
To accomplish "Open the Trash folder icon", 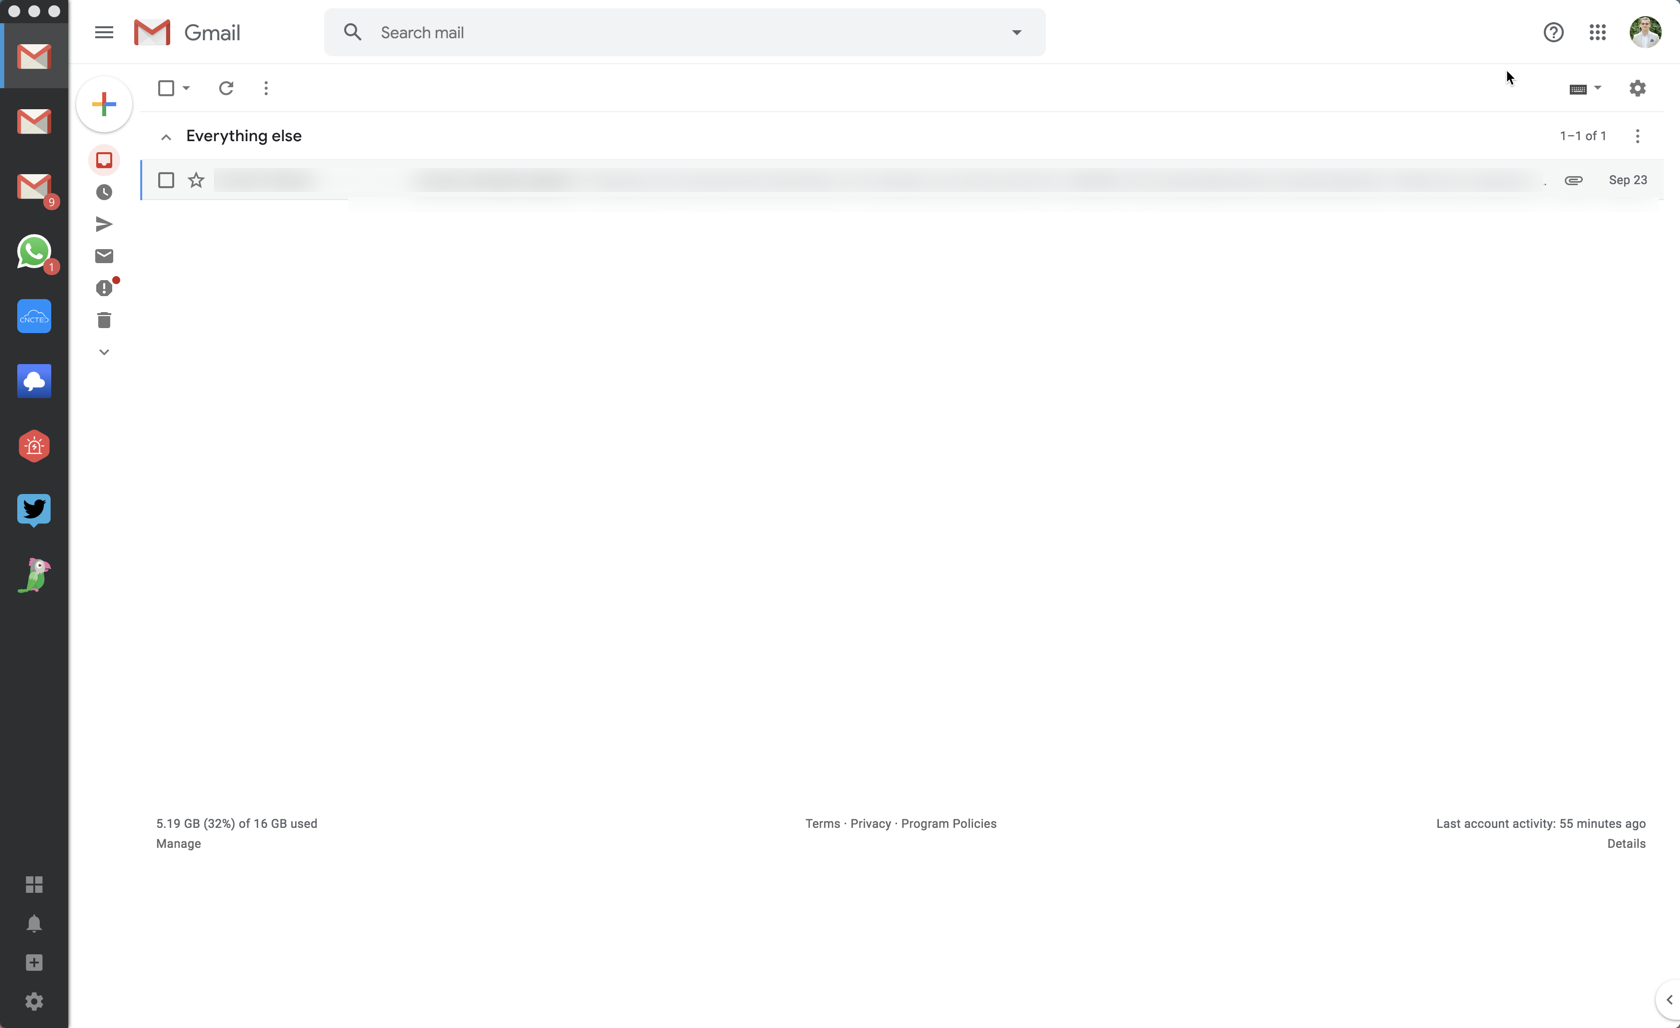I will click(x=104, y=320).
